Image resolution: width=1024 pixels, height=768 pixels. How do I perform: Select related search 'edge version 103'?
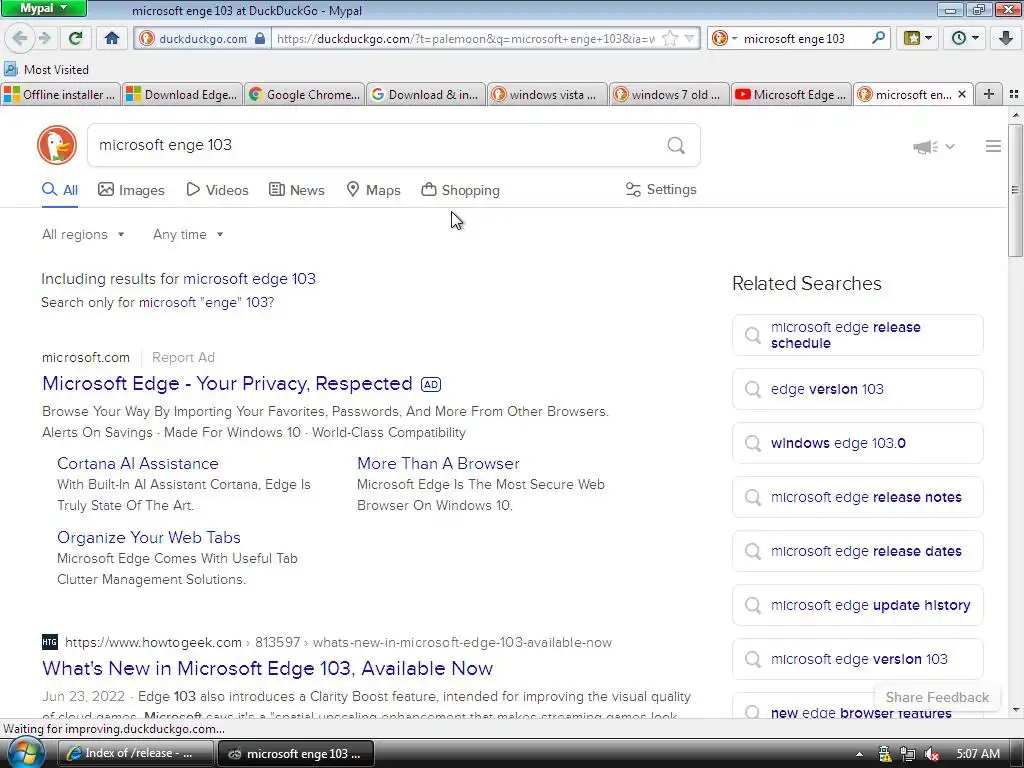pos(857,389)
